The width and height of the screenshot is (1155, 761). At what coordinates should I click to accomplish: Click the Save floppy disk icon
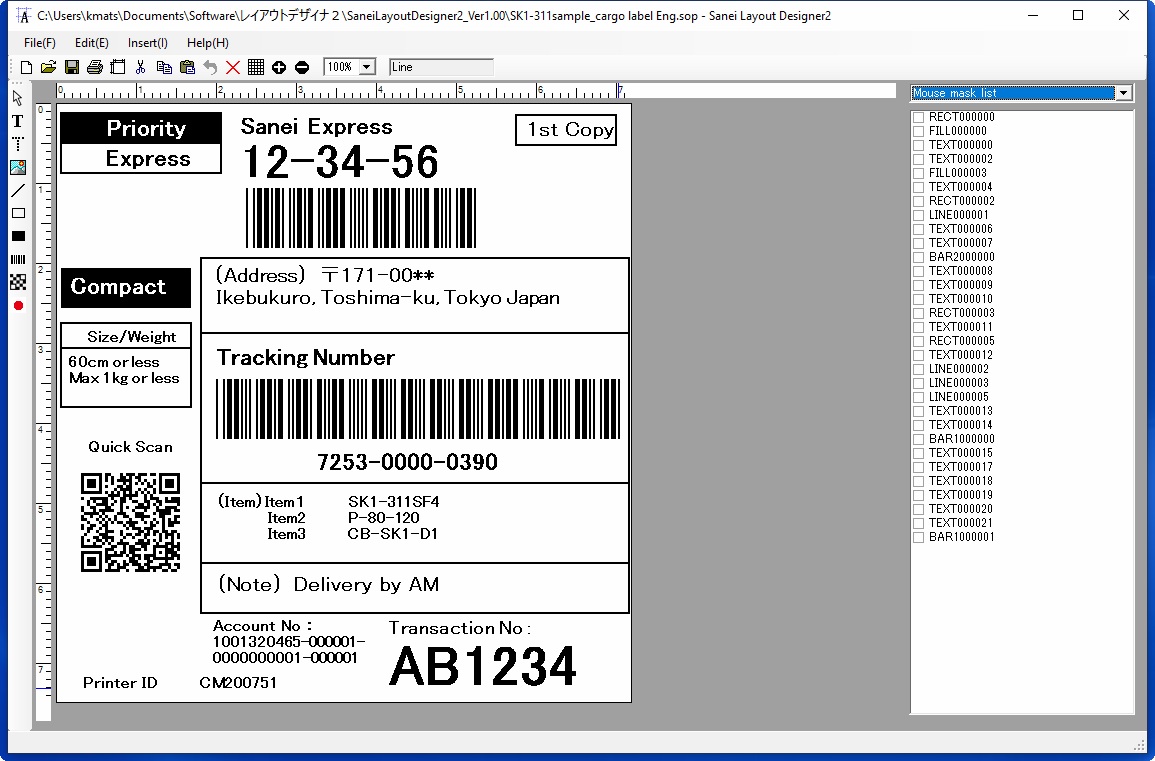71,67
